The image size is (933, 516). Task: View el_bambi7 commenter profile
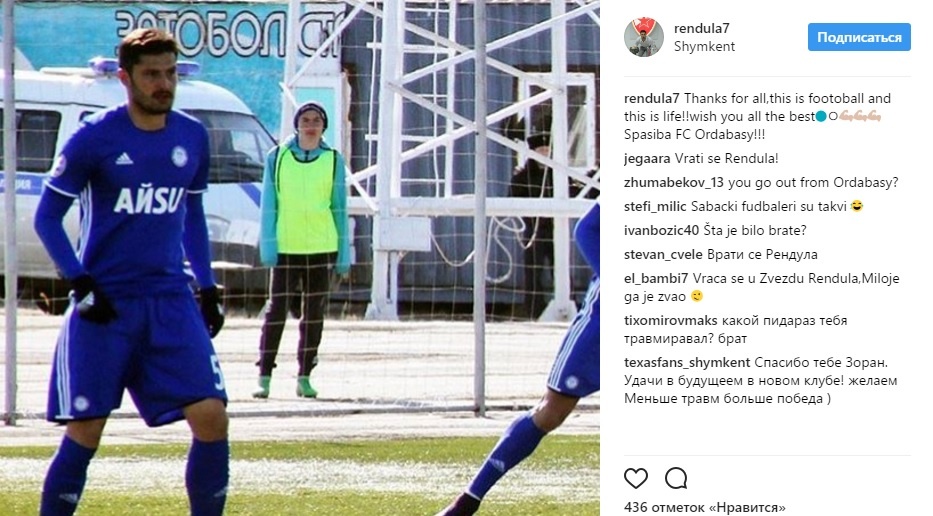click(656, 279)
